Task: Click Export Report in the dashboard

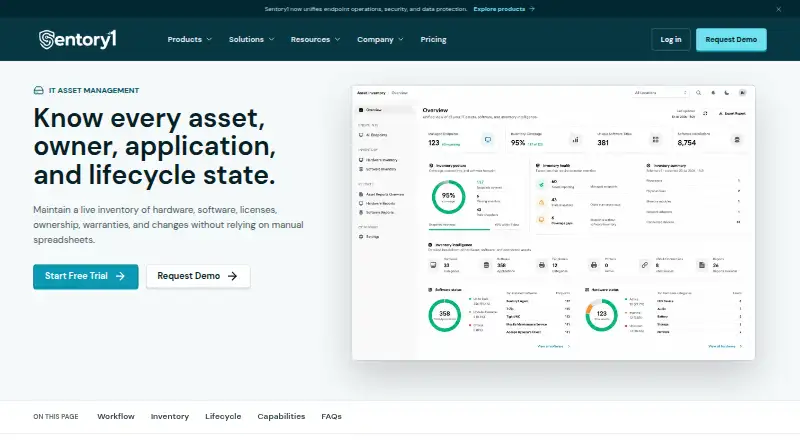Action: 732,113
